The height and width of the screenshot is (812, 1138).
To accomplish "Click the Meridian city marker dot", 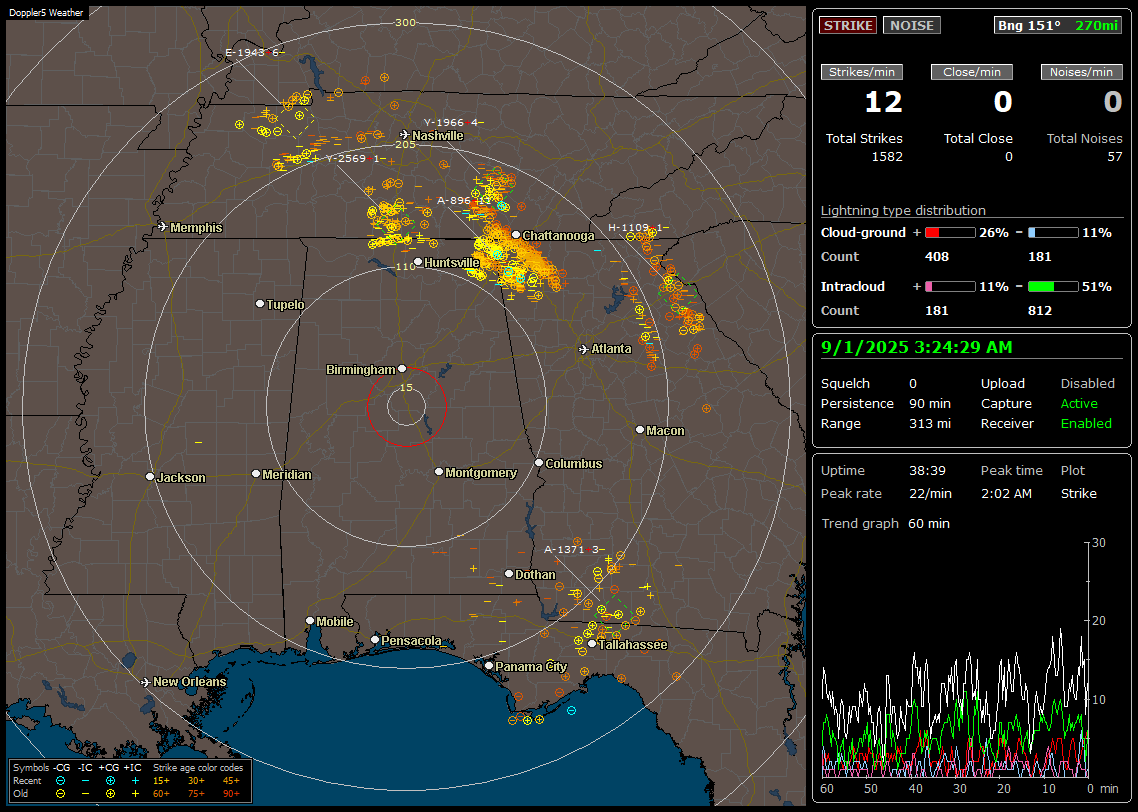I will click(255, 473).
